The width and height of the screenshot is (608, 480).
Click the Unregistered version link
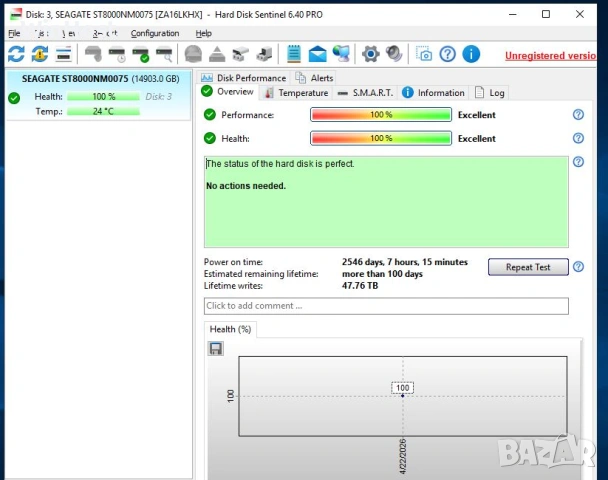[x=550, y=55]
